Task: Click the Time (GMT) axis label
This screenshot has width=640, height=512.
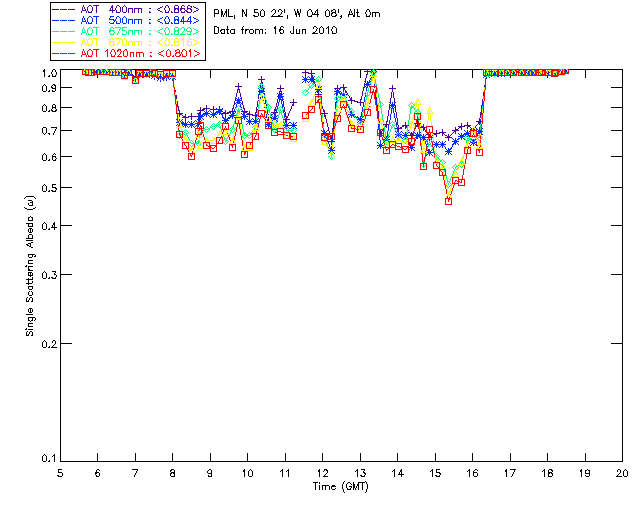Action: coord(341,487)
